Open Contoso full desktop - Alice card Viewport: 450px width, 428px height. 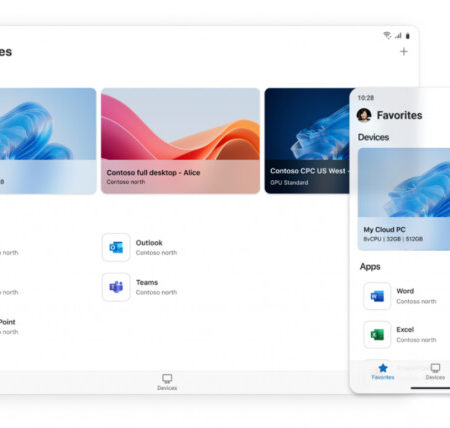click(x=180, y=141)
